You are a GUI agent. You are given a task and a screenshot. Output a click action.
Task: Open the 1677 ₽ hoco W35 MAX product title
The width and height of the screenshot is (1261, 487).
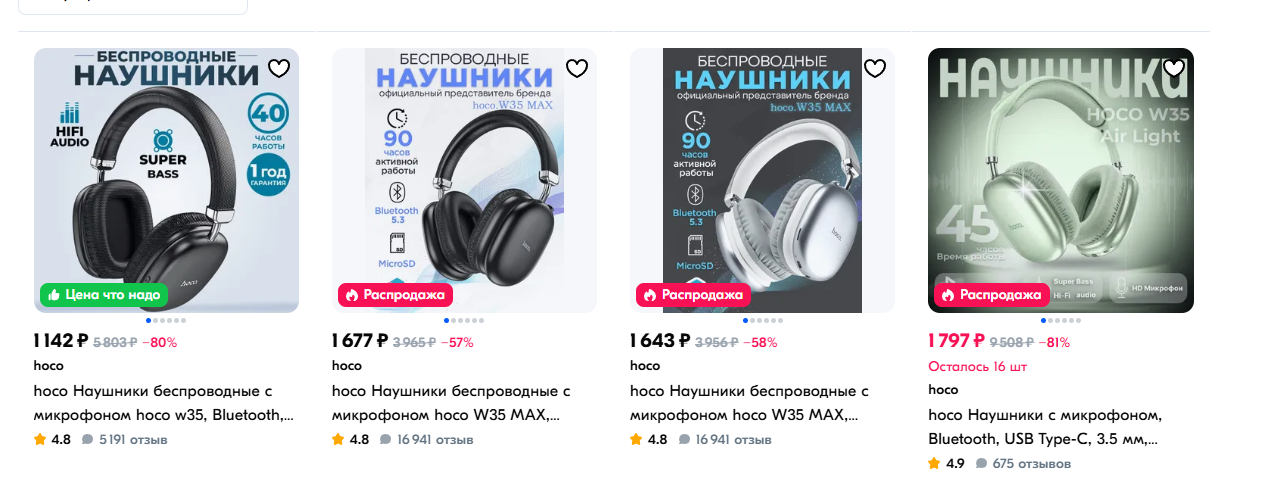point(451,403)
